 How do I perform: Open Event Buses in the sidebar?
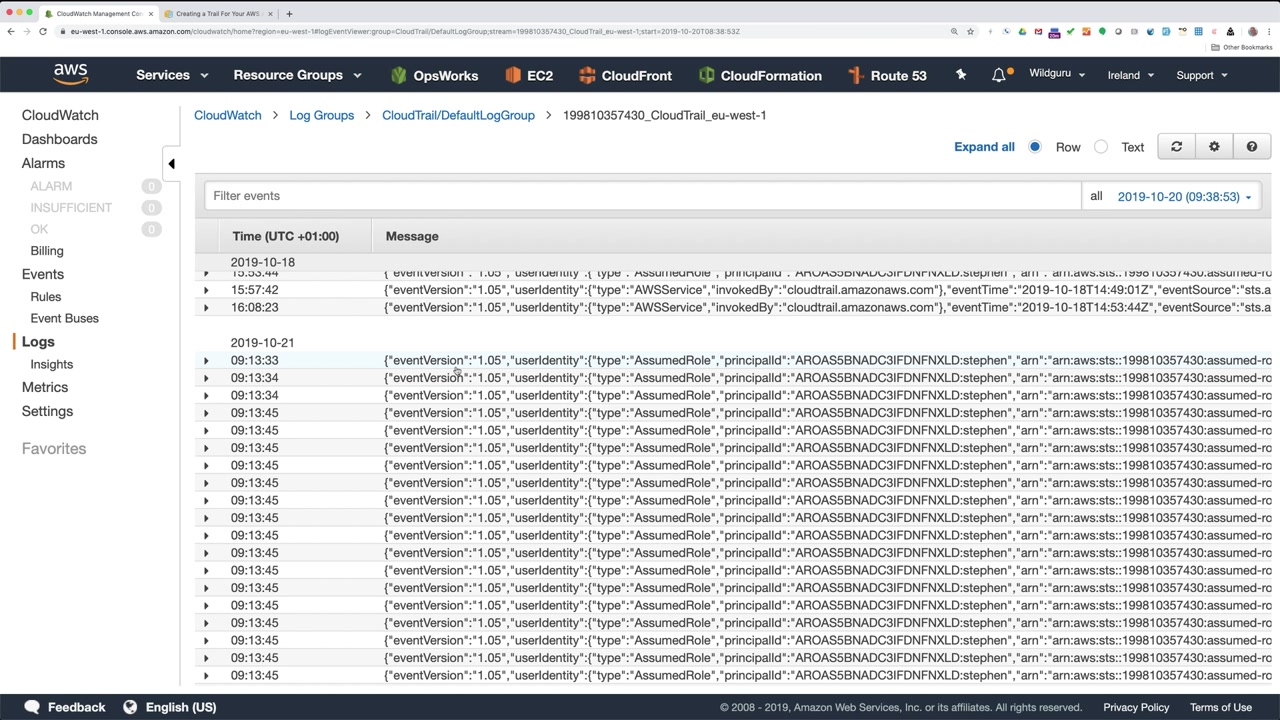(x=64, y=318)
